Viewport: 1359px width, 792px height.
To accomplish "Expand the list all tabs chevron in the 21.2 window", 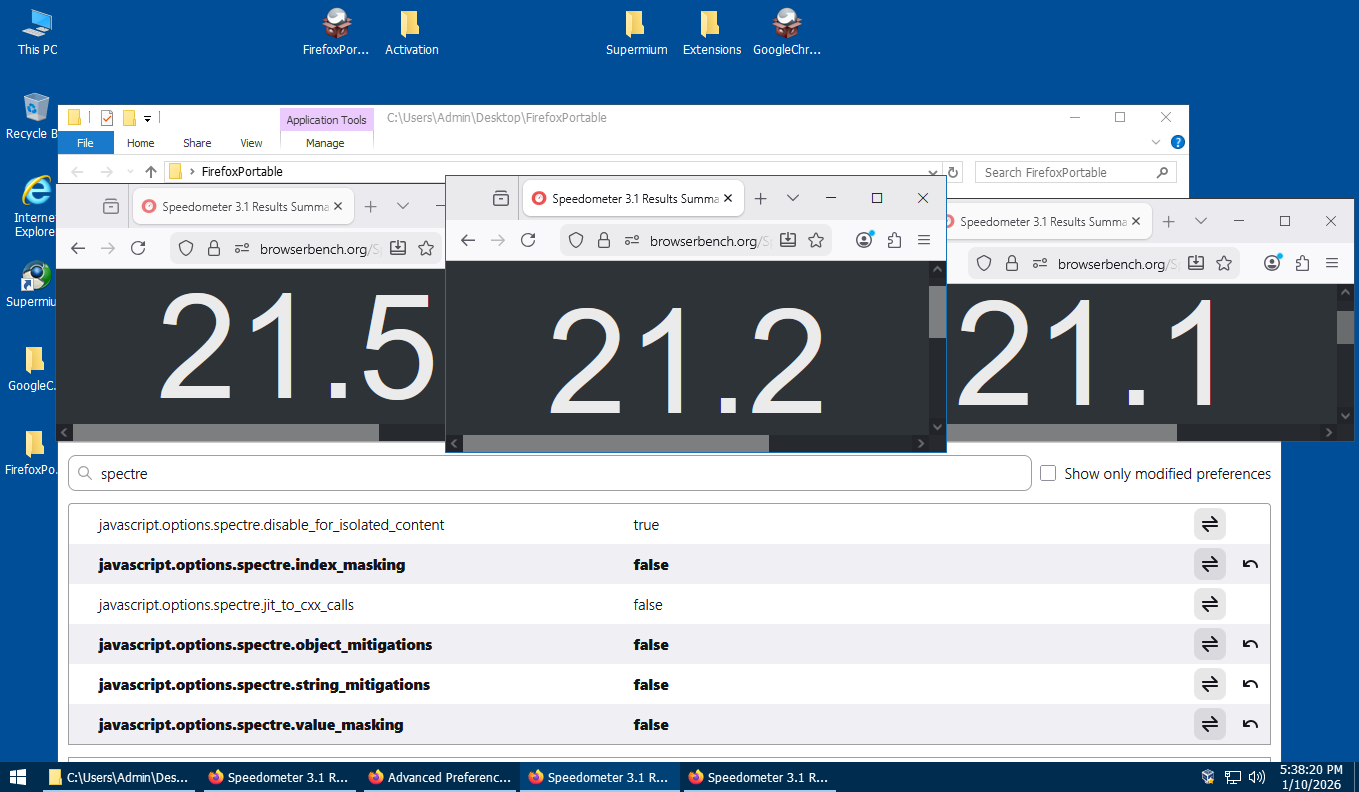I will click(x=793, y=198).
